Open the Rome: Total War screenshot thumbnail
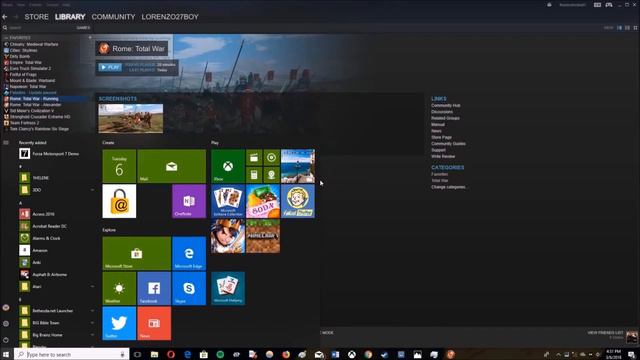 [x=131, y=118]
